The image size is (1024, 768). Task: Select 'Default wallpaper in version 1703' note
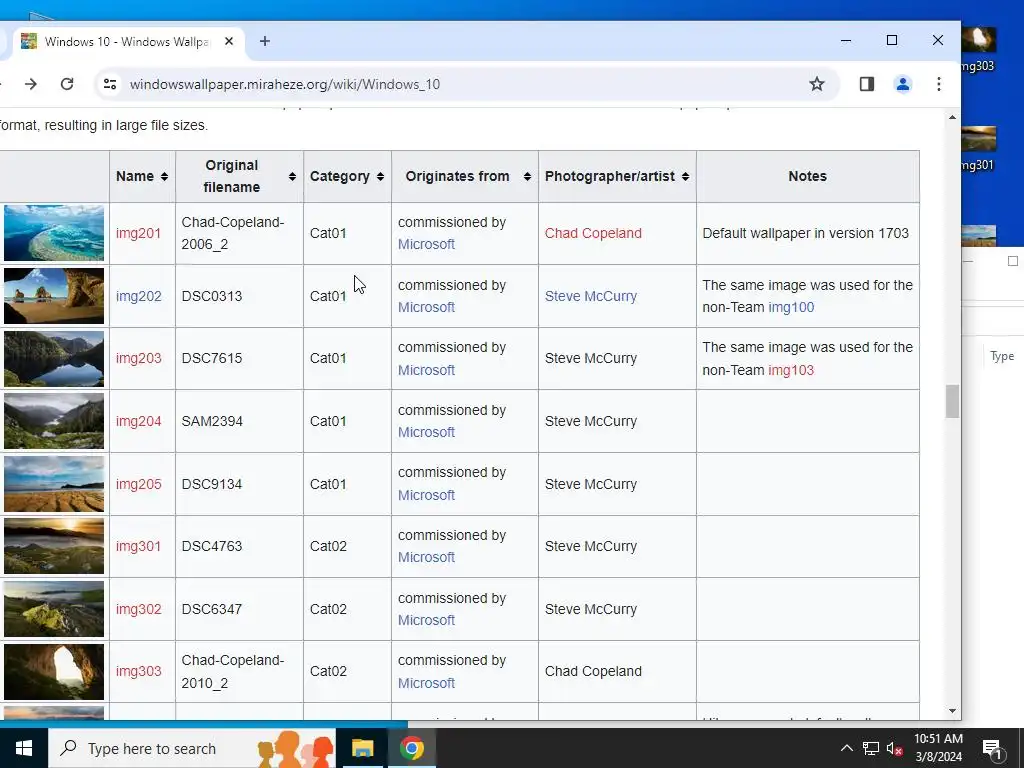click(805, 233)
